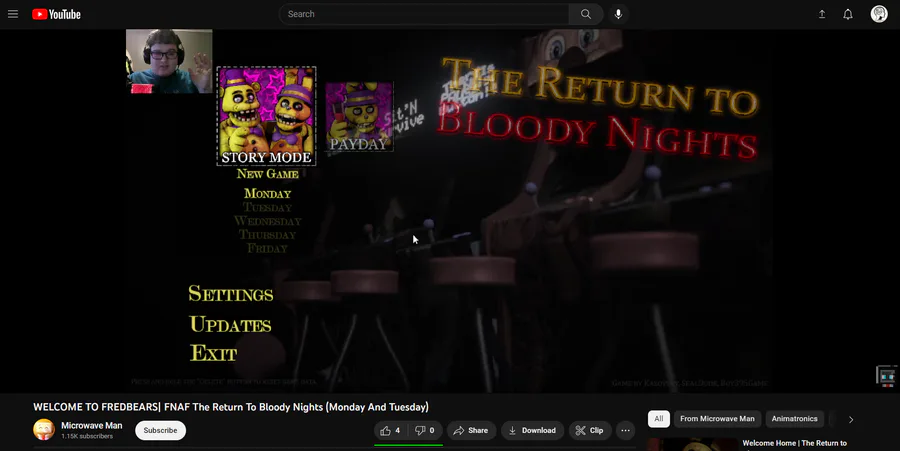The image size is (900, 451).
Task: Go to YouTube home via logo
Action: [x=56, y=14]
